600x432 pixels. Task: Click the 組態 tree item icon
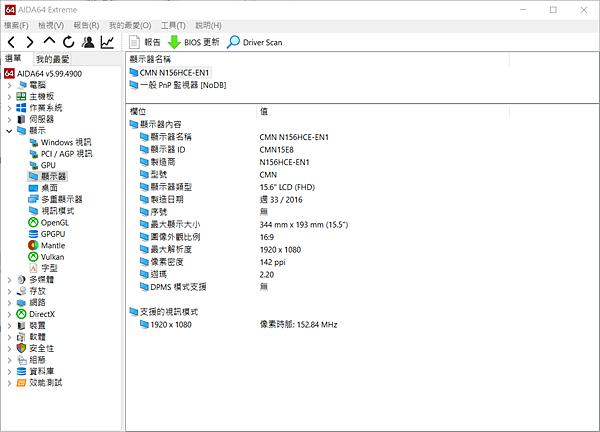[21, 360]
